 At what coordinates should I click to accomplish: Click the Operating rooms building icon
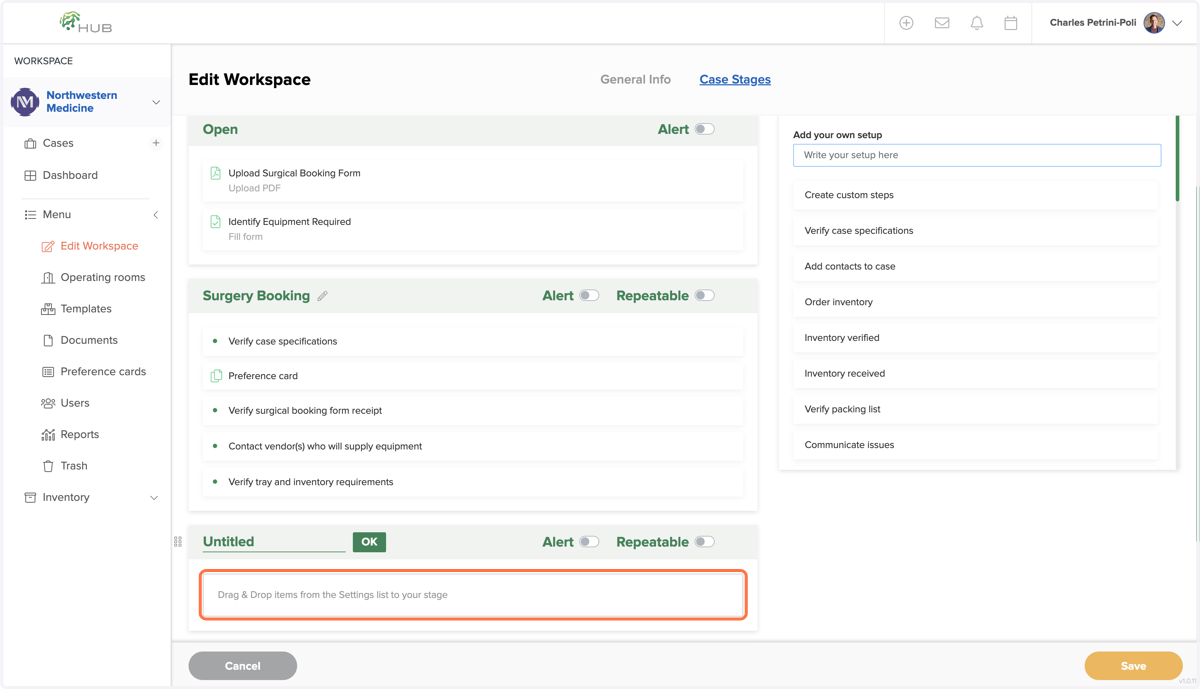pyautogui.click(x=48, y=278)
